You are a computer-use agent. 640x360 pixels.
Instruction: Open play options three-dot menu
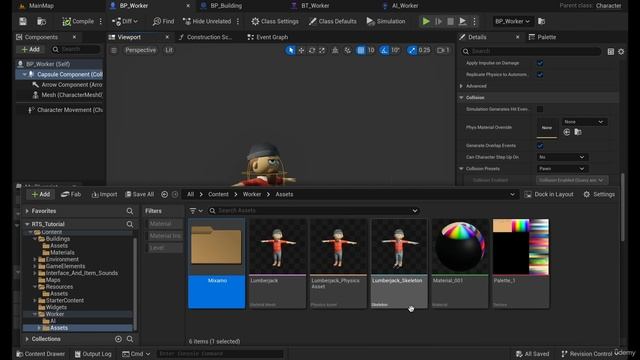tap(474, 21)
